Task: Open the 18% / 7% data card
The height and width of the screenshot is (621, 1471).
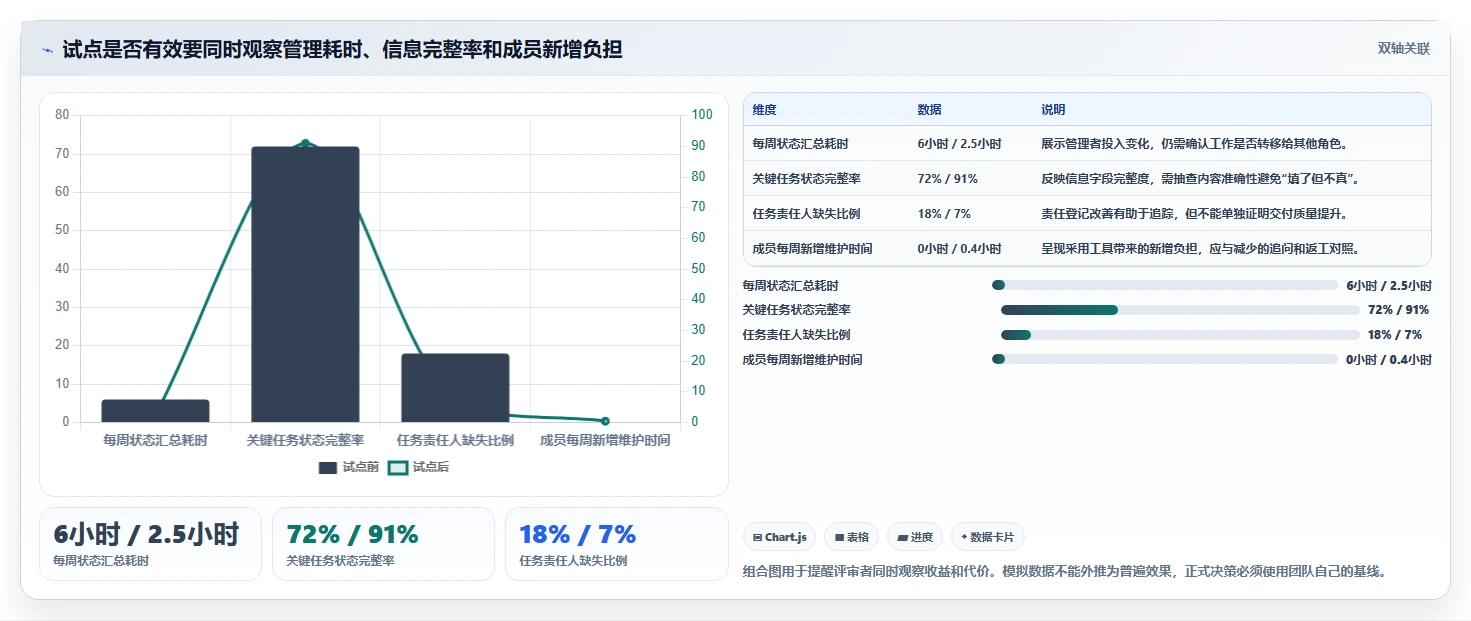Action: tap(616, 544)
